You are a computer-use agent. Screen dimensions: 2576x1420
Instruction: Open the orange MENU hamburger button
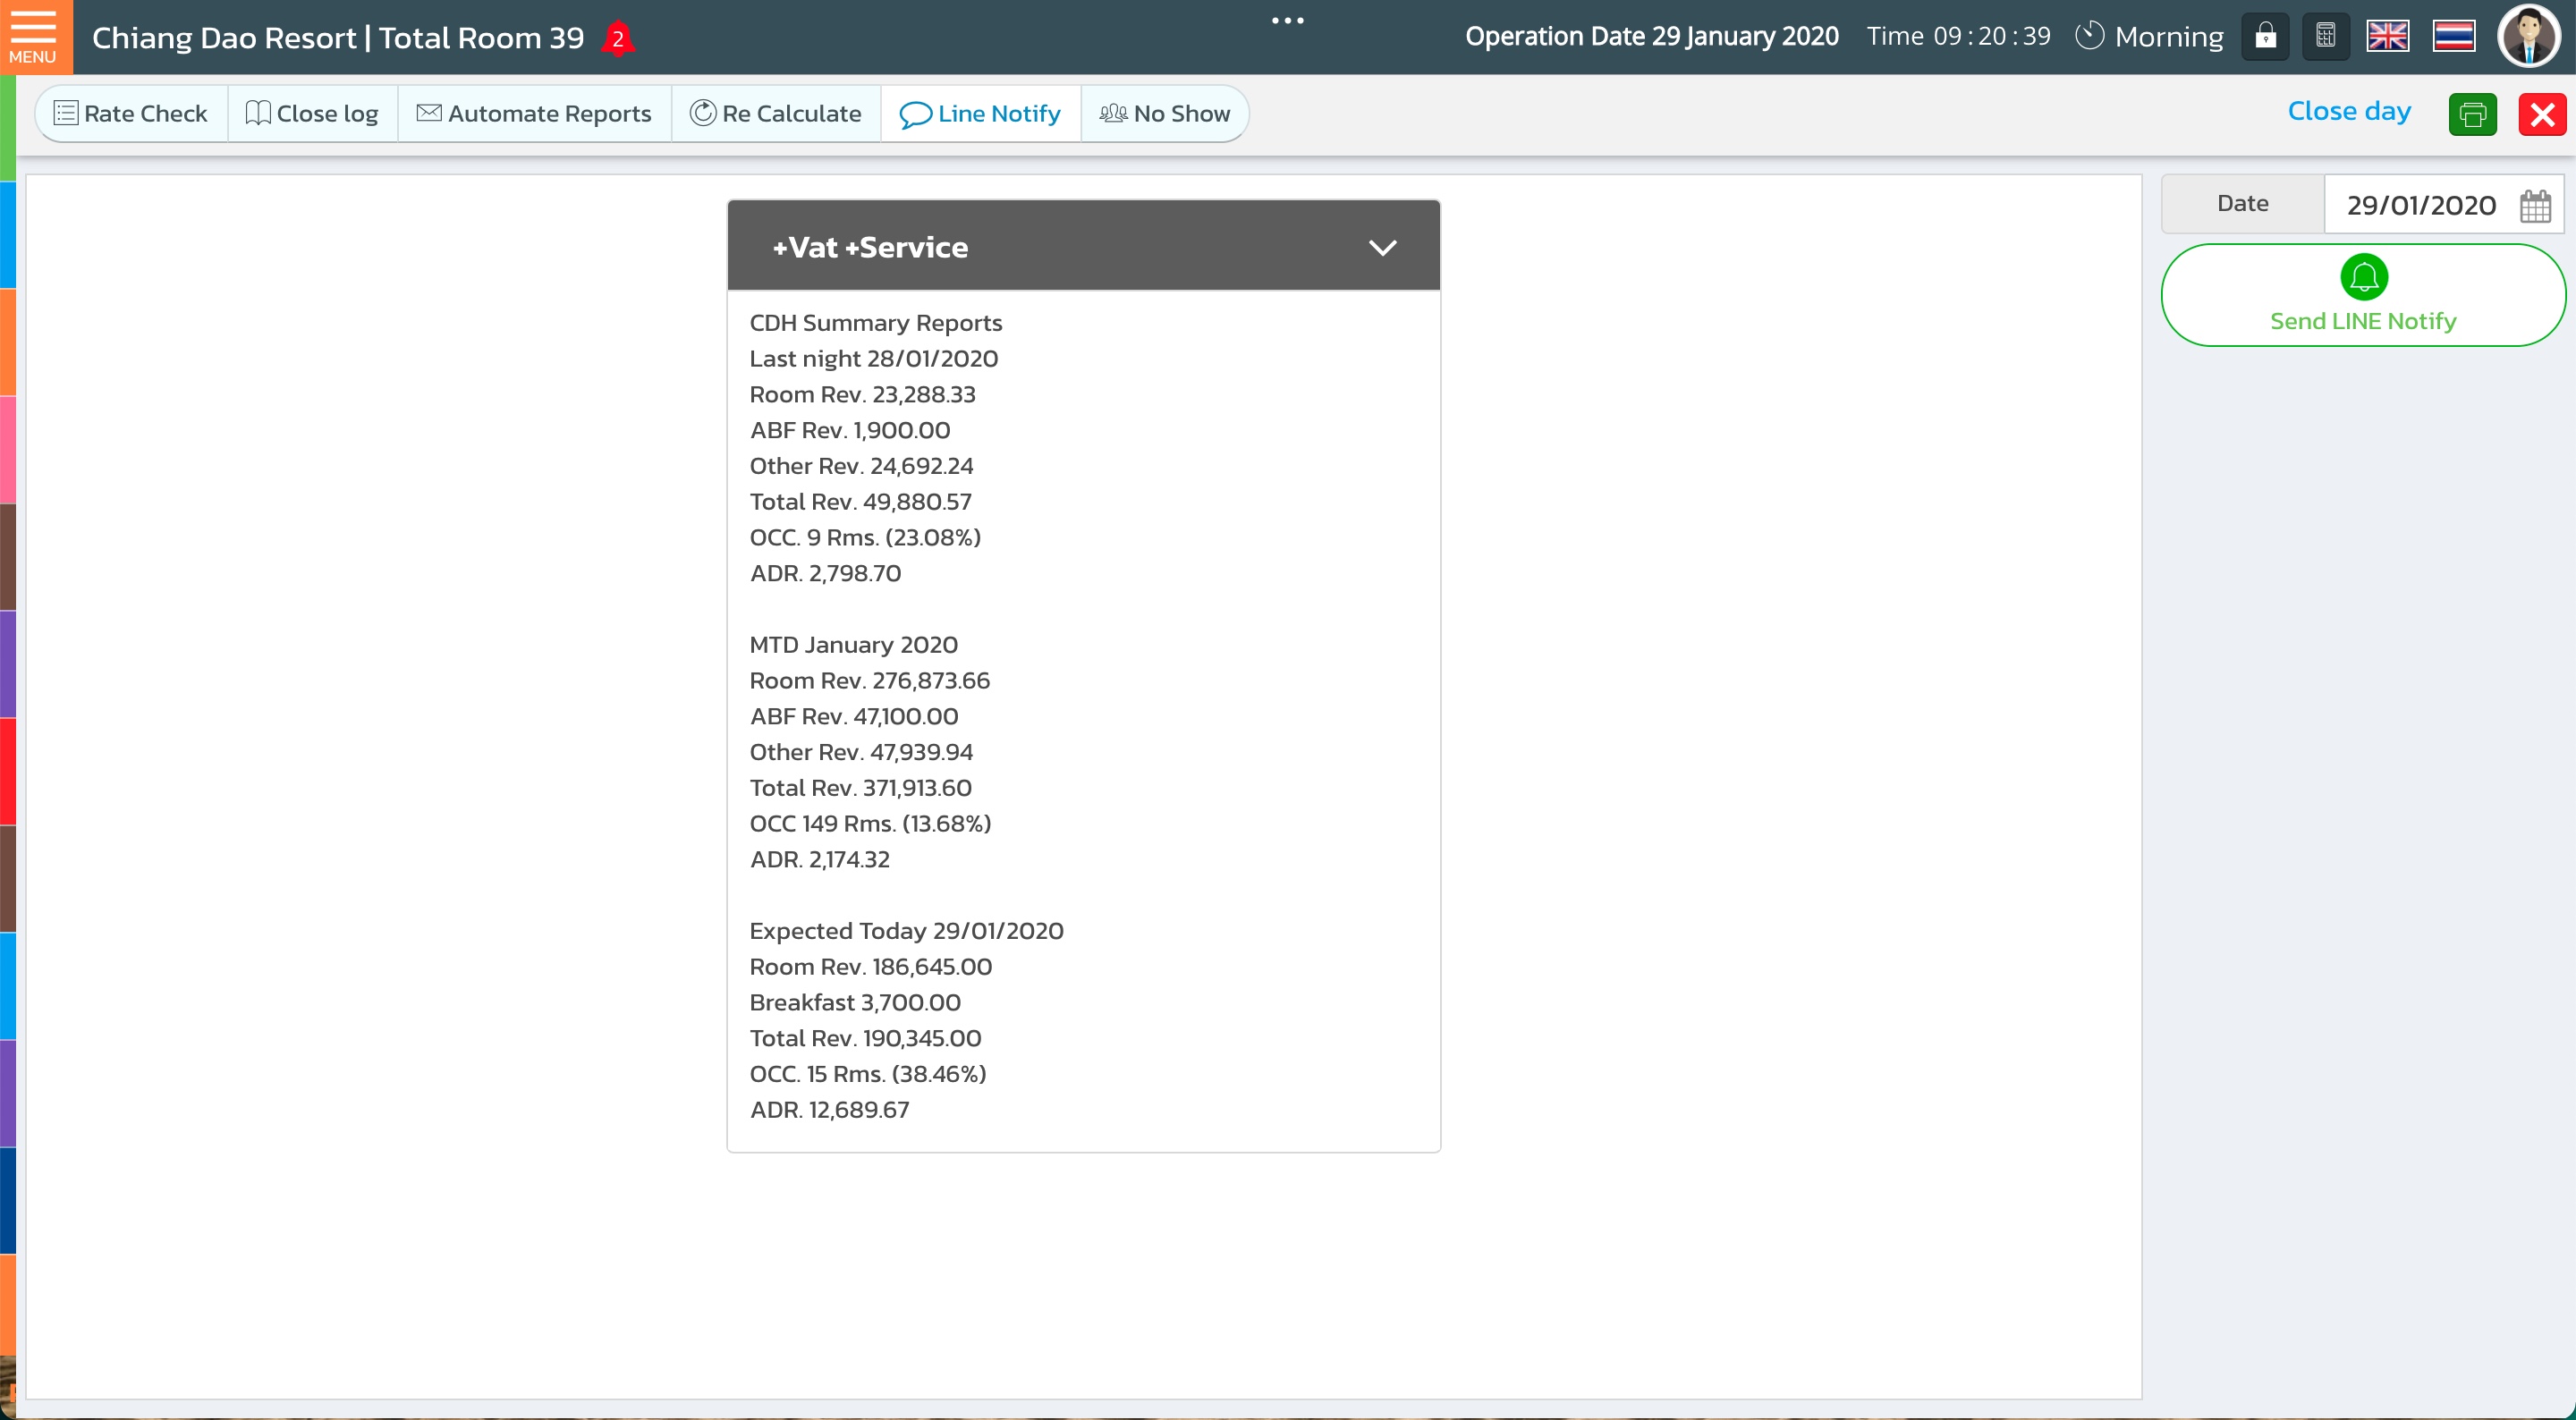[34, 36]
